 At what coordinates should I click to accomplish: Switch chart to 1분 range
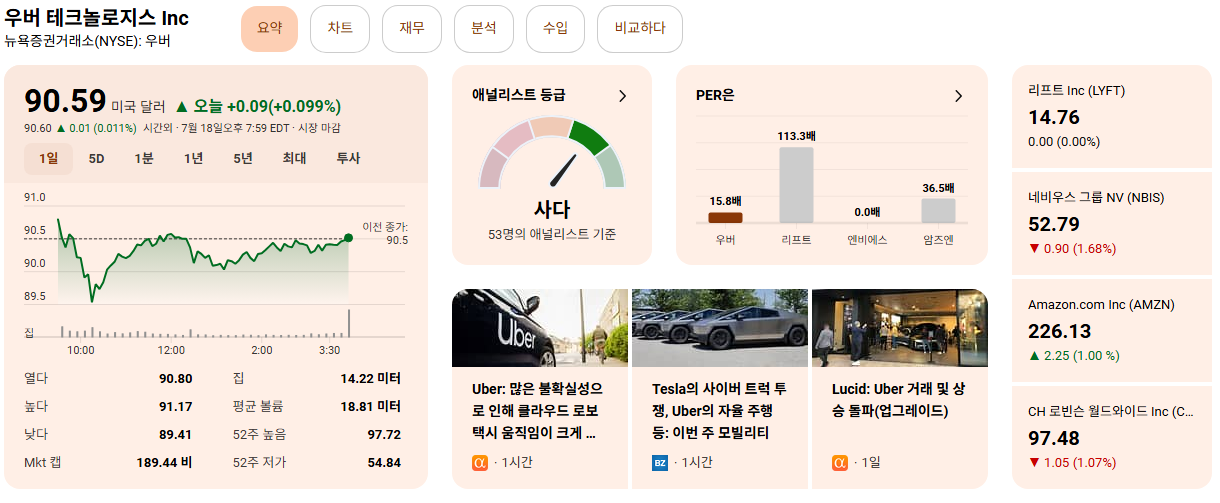coord(144,158)
